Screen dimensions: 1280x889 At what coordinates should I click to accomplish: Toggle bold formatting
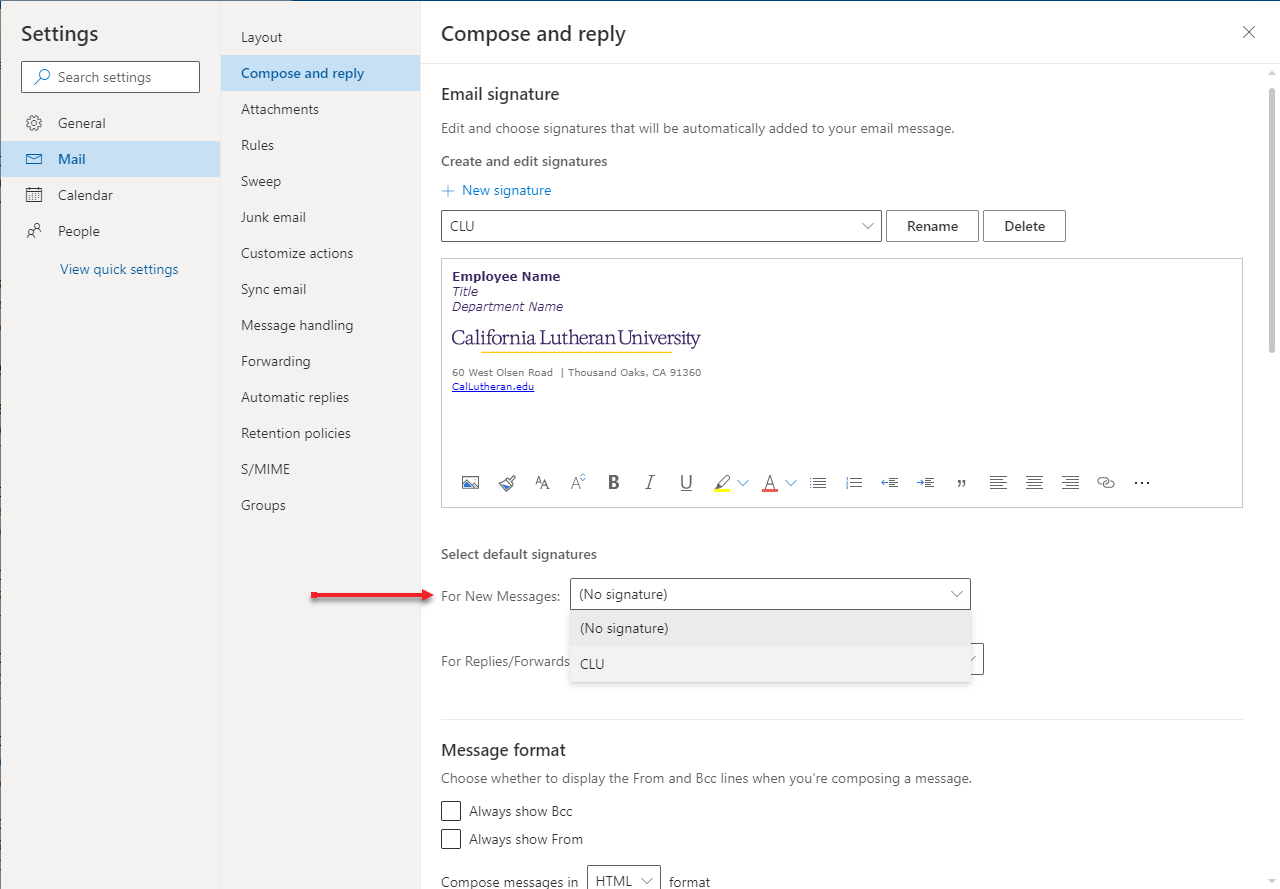pos(614,483)
